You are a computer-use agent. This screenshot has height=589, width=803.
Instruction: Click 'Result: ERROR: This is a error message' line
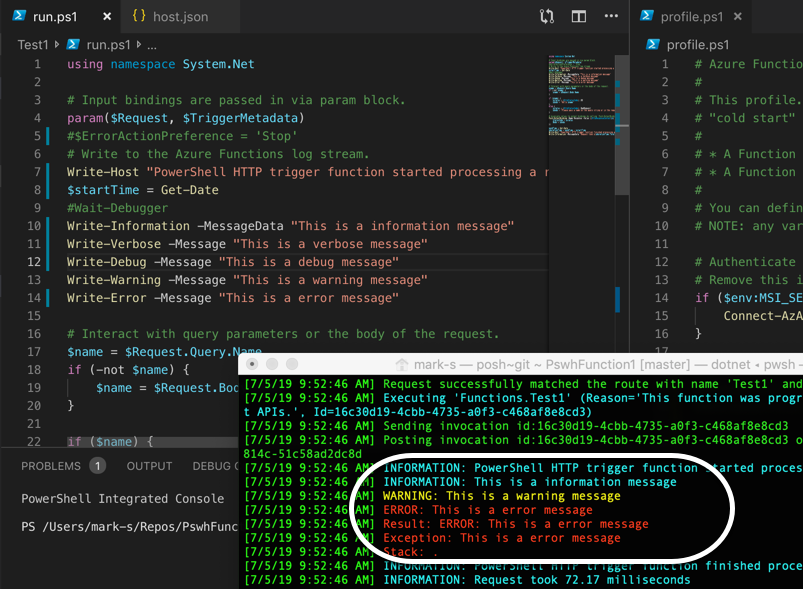click(x=515, y=524)
